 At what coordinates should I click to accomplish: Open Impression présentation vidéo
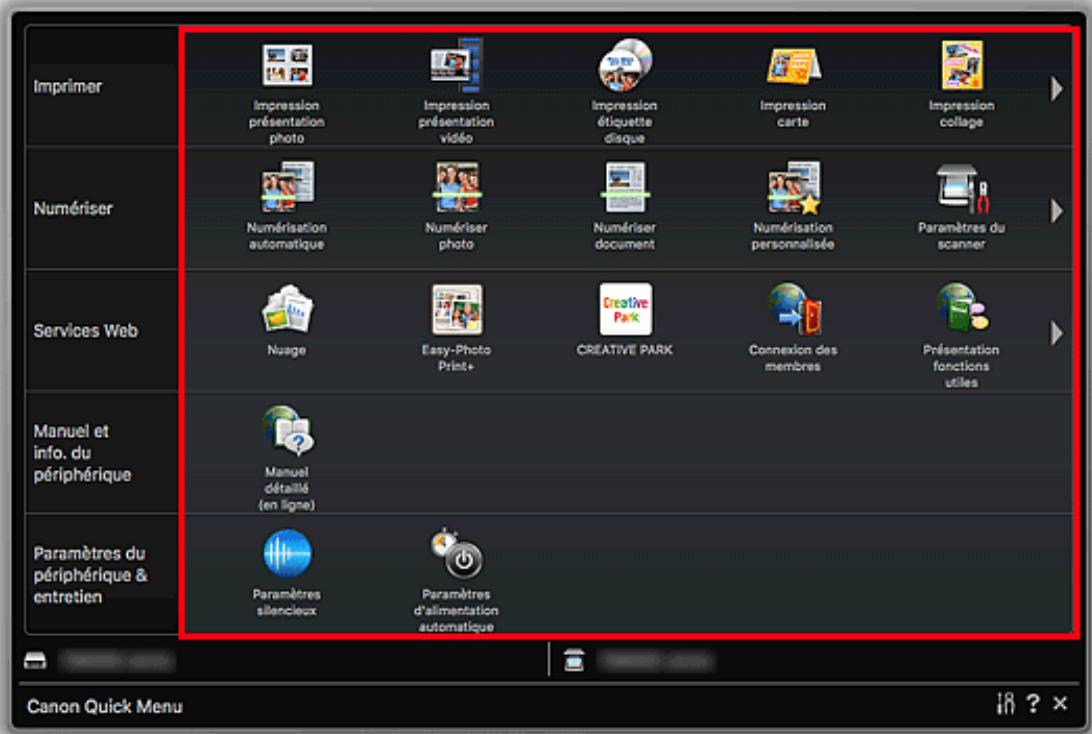pos(456,91)
